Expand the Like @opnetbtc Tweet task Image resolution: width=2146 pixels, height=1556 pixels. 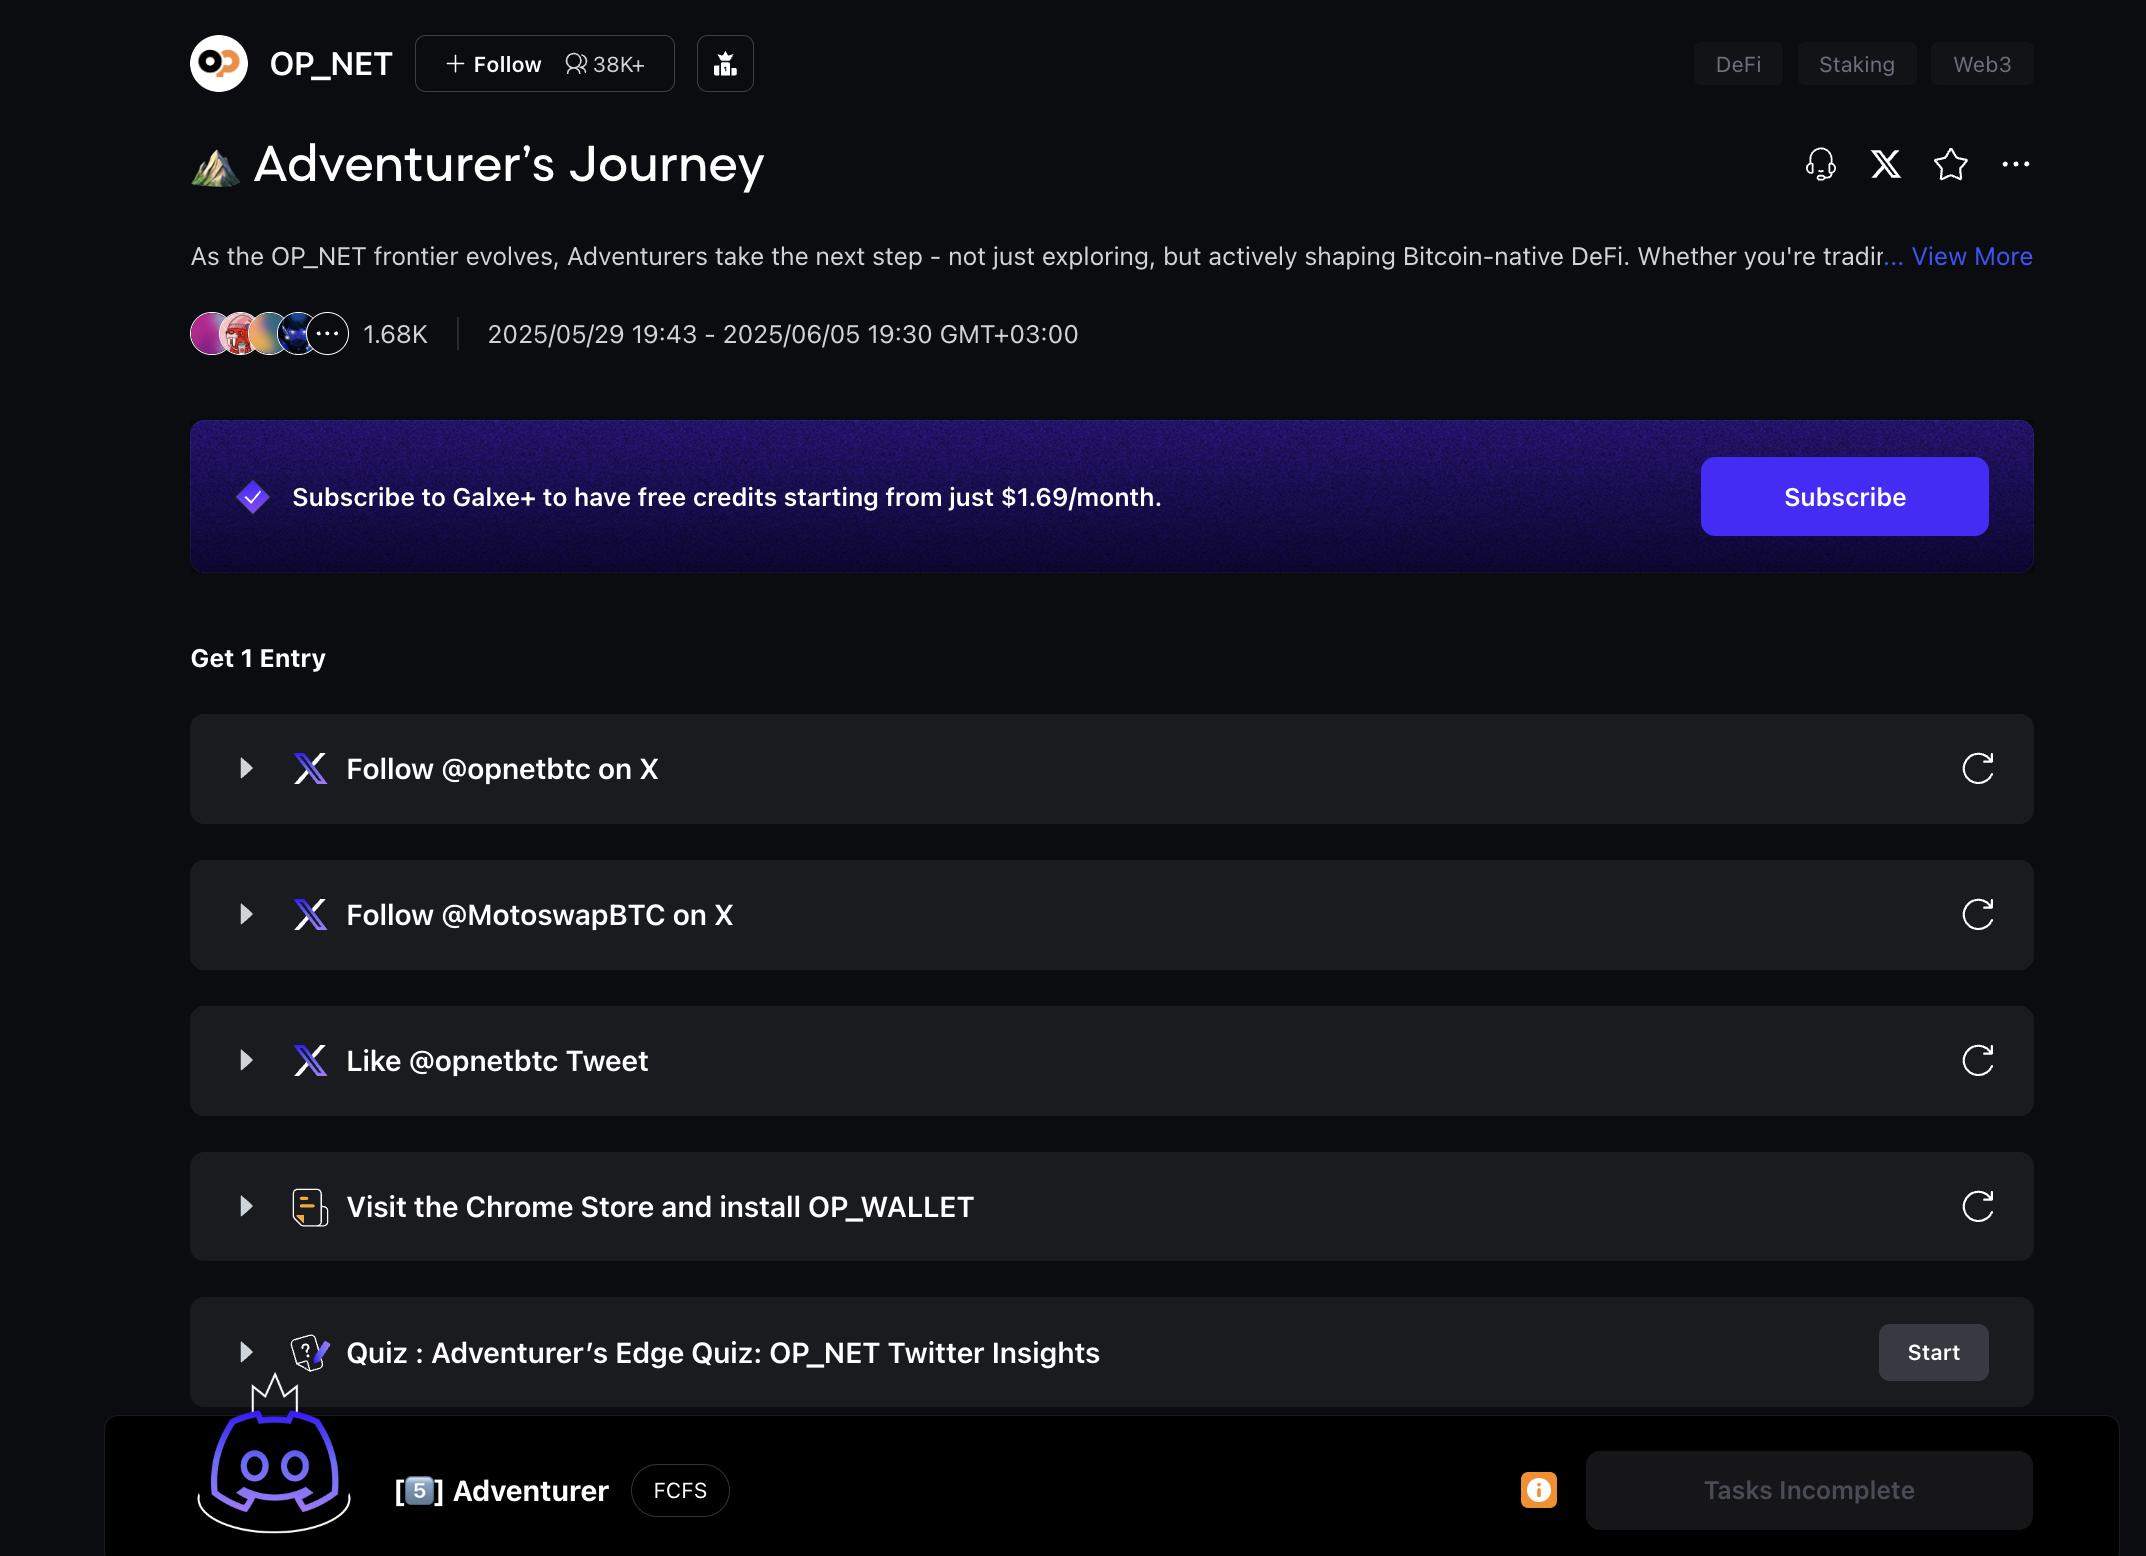(x=246, y=1061)
